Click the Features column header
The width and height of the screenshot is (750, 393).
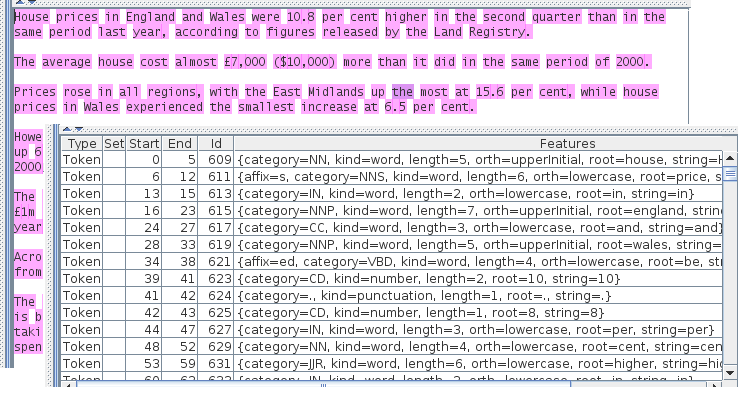coord(567,143)
